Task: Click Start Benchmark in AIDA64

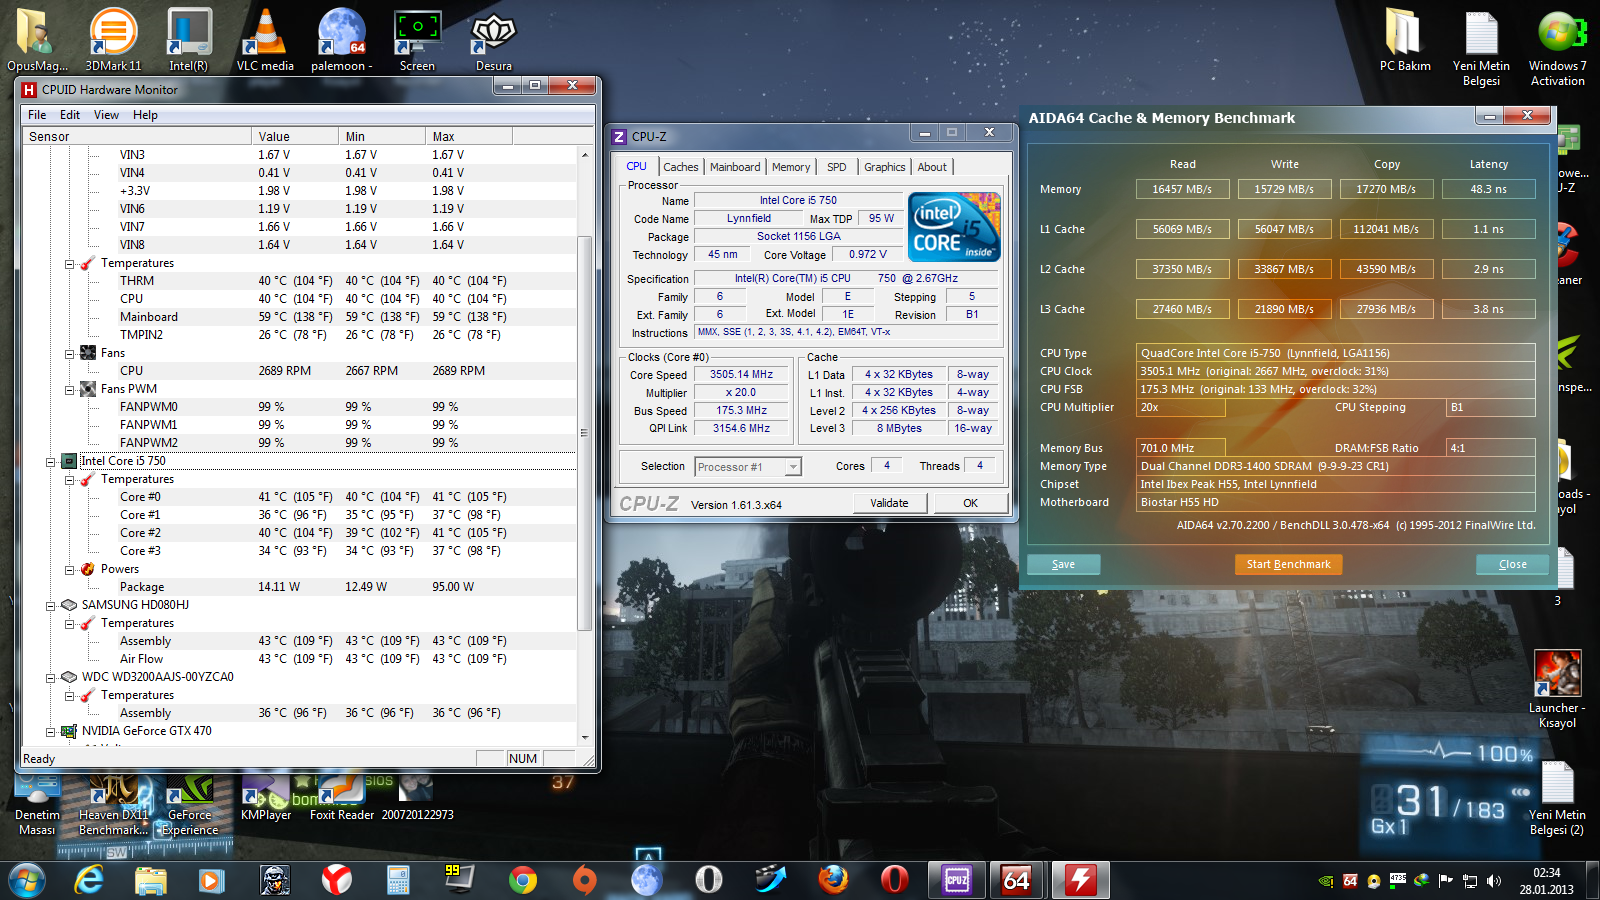Action: point(1288,564)
